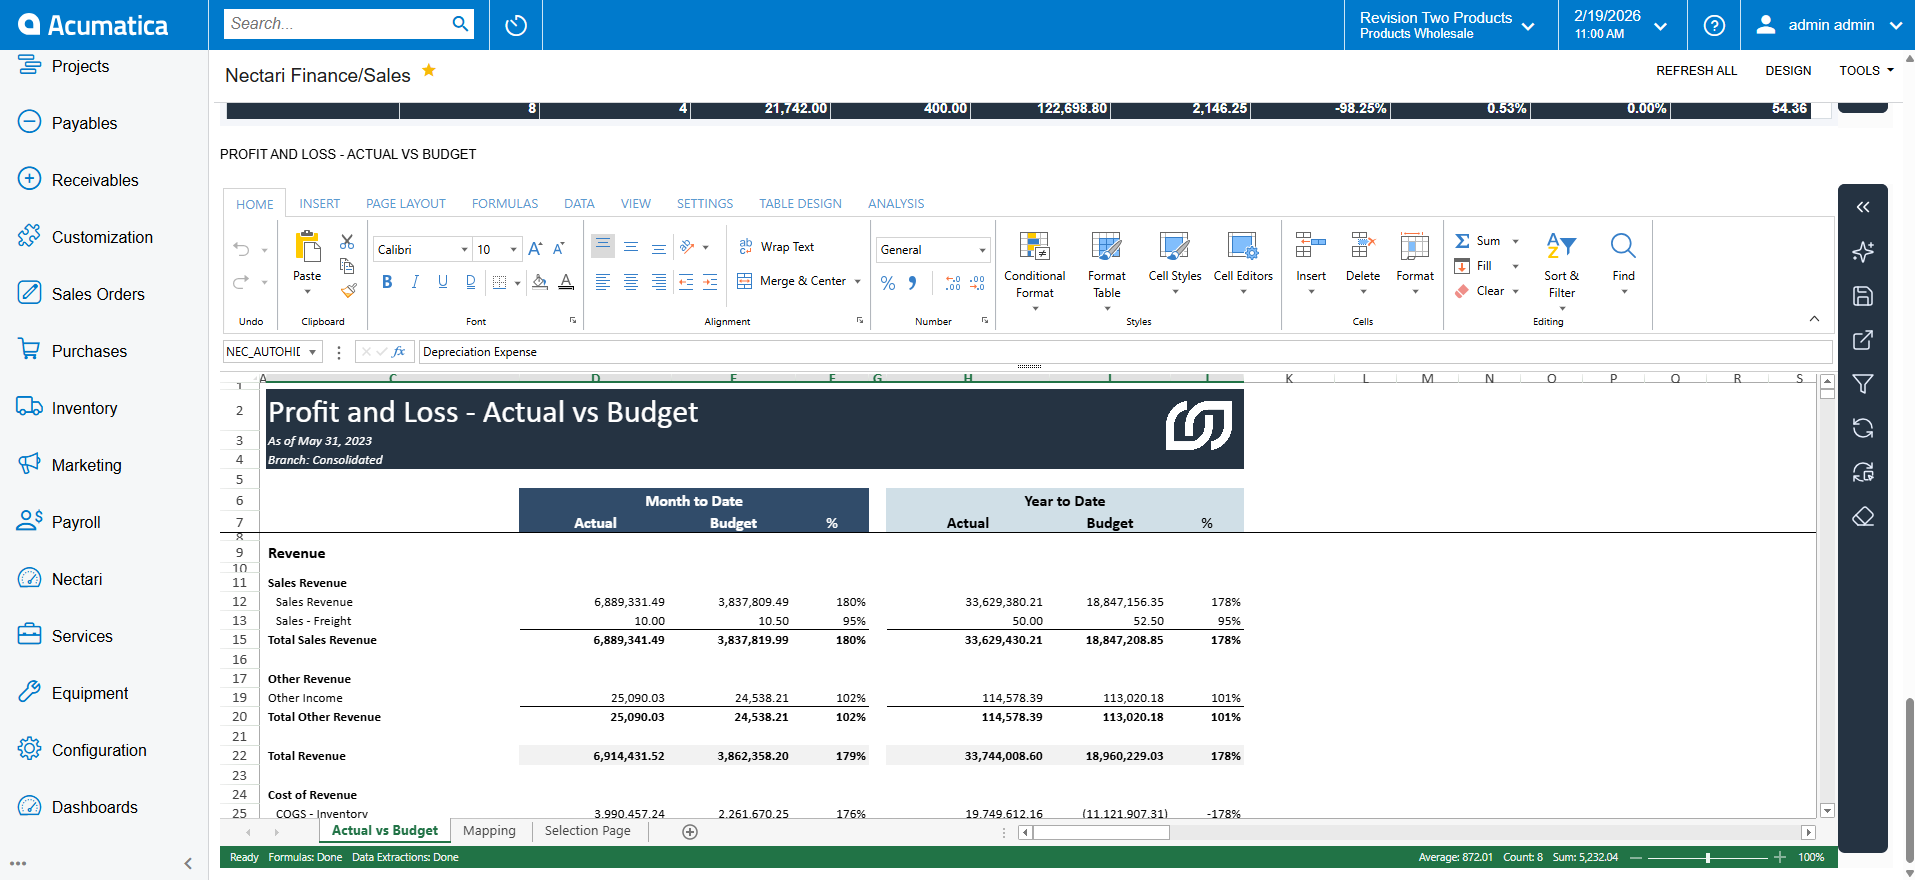The height and width of the screenshot is (880, 1915).
Task: Toggle Wrap Text for selected cells
Action: (x=777, y=247)
